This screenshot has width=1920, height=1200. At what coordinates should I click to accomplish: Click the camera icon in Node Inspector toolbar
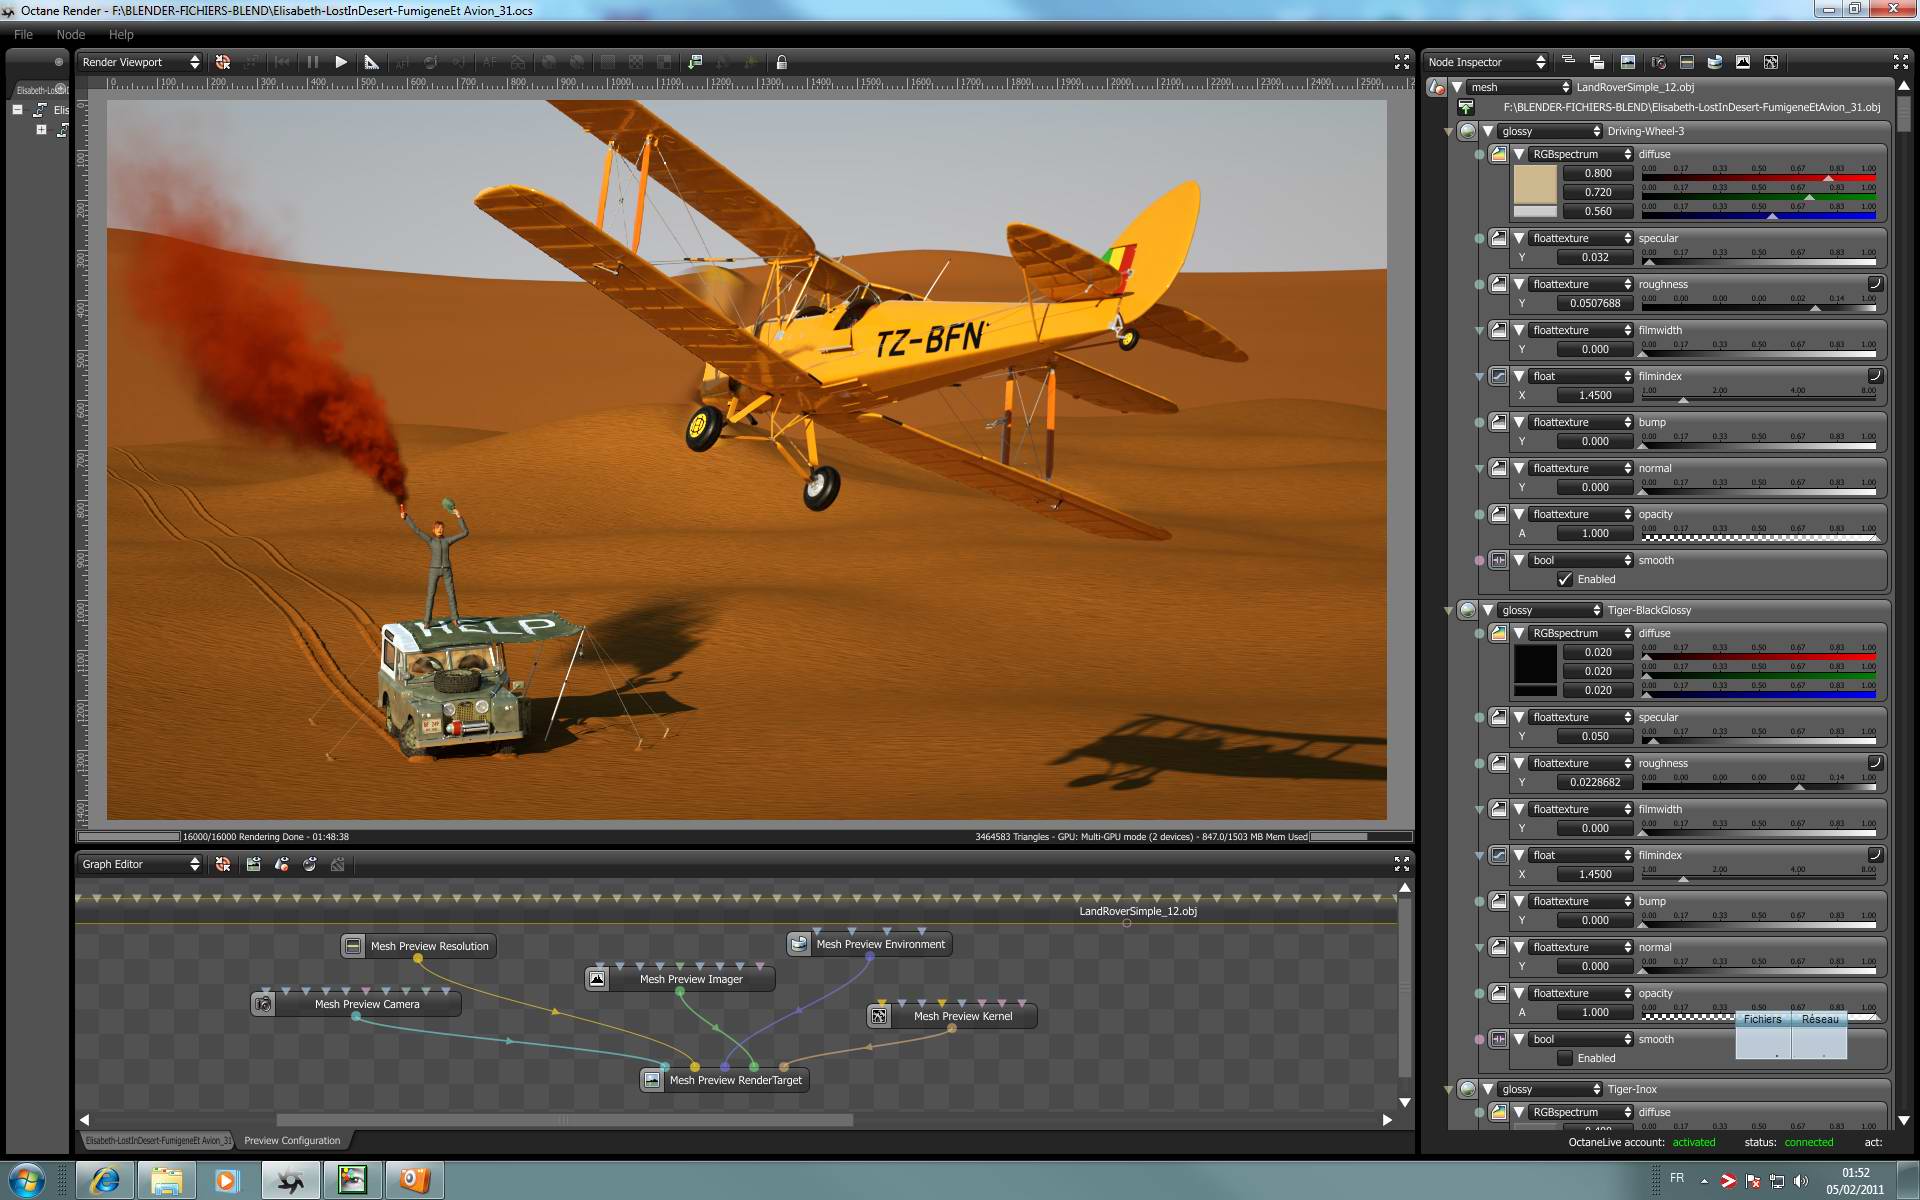click(1658, 62)
